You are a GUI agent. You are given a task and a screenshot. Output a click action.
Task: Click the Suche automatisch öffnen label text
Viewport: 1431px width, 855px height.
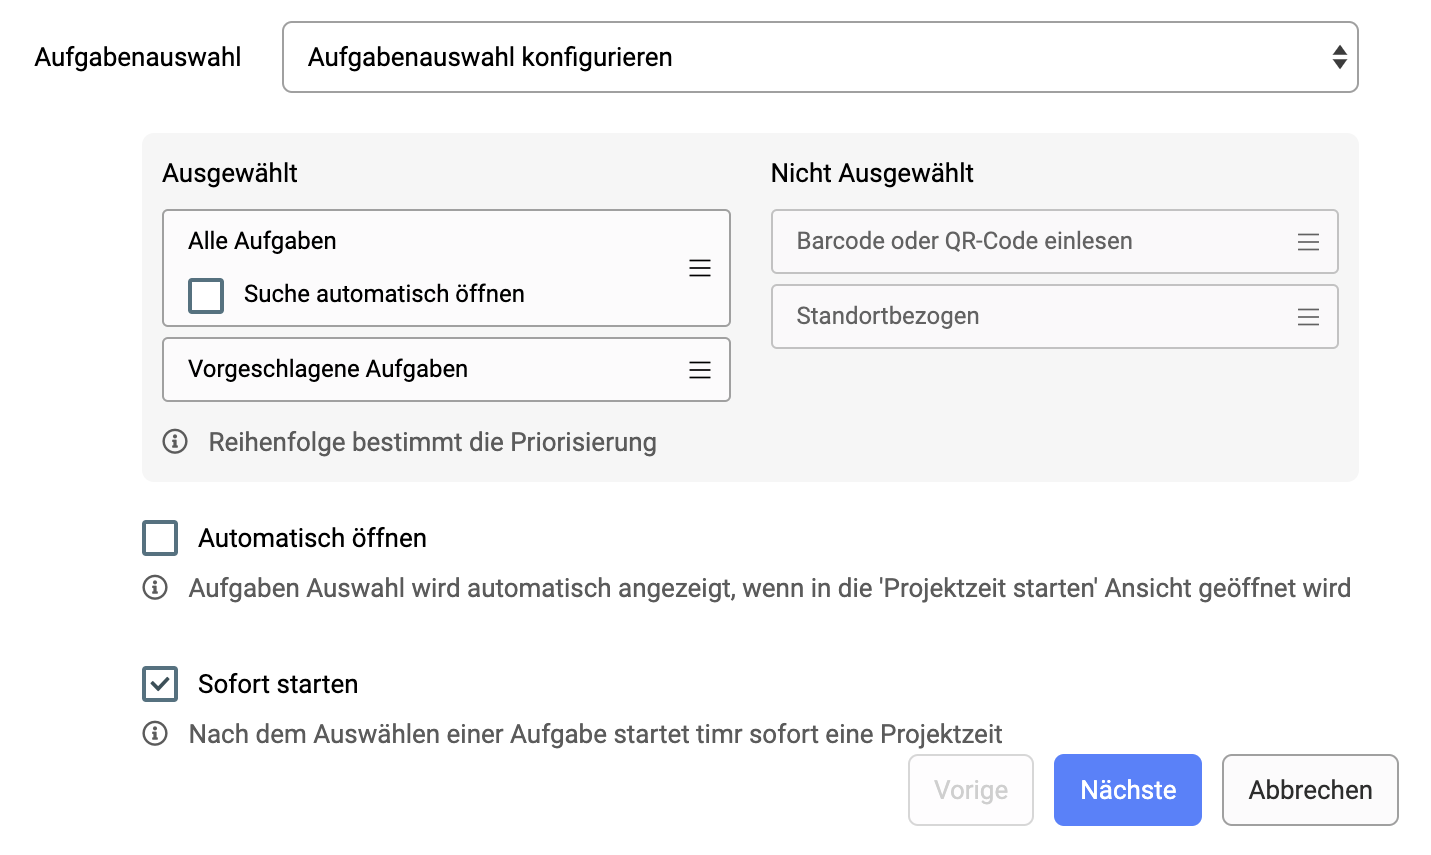pos(384,294)
